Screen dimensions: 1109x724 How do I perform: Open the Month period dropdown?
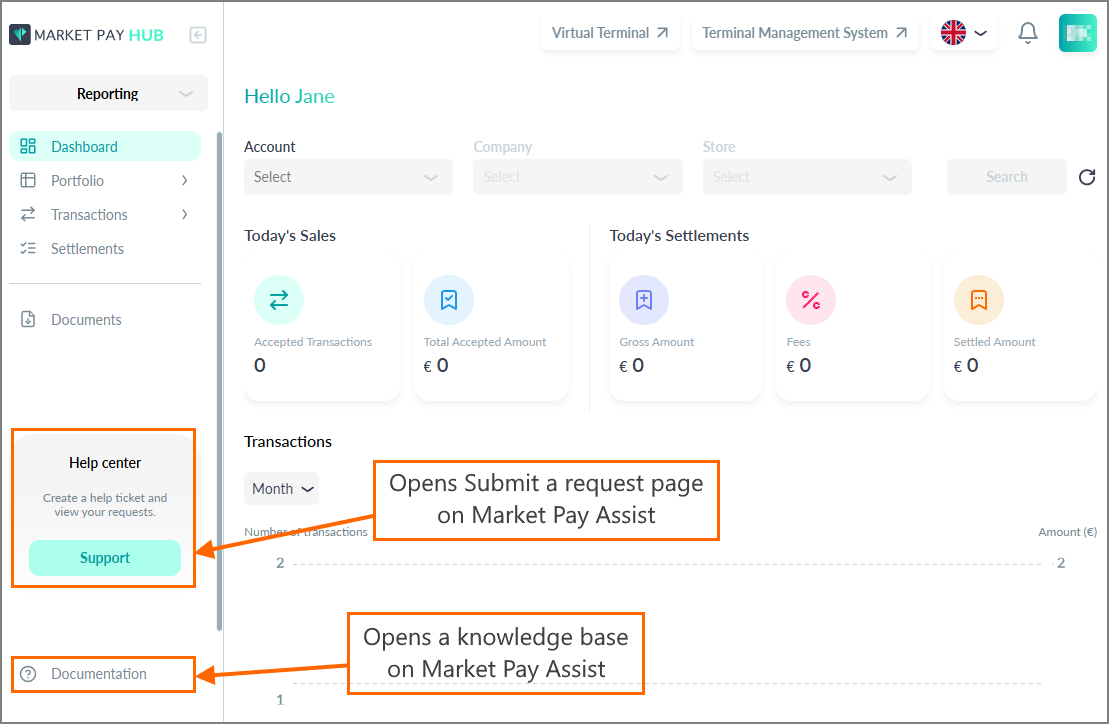[281, 489]
